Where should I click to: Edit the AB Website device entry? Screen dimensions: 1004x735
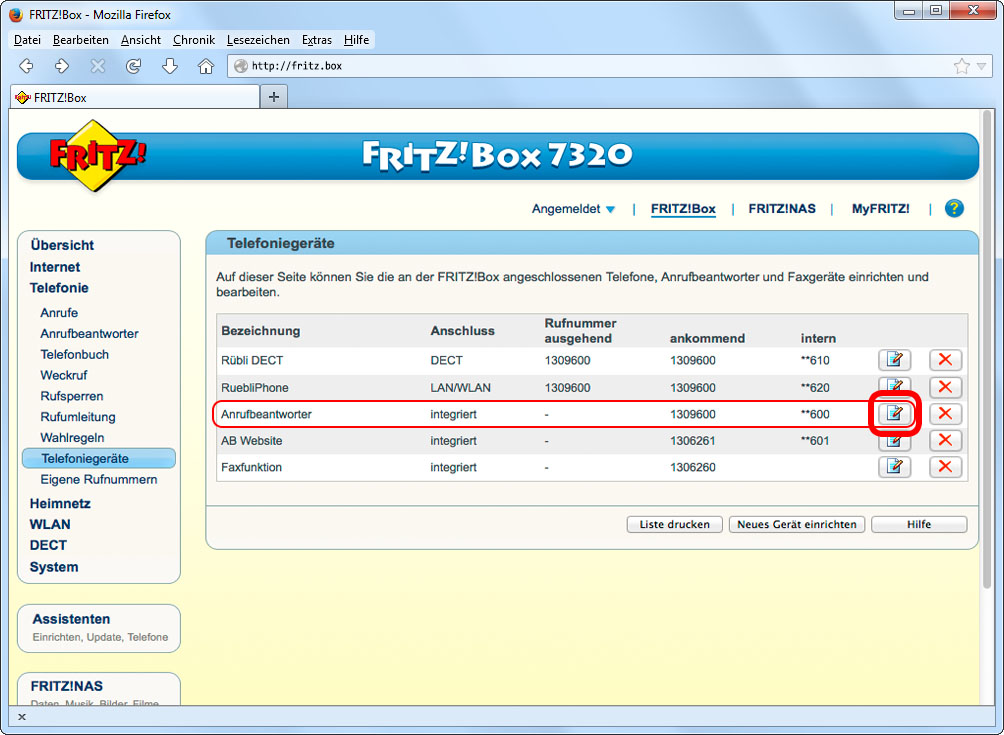point(895,441)
